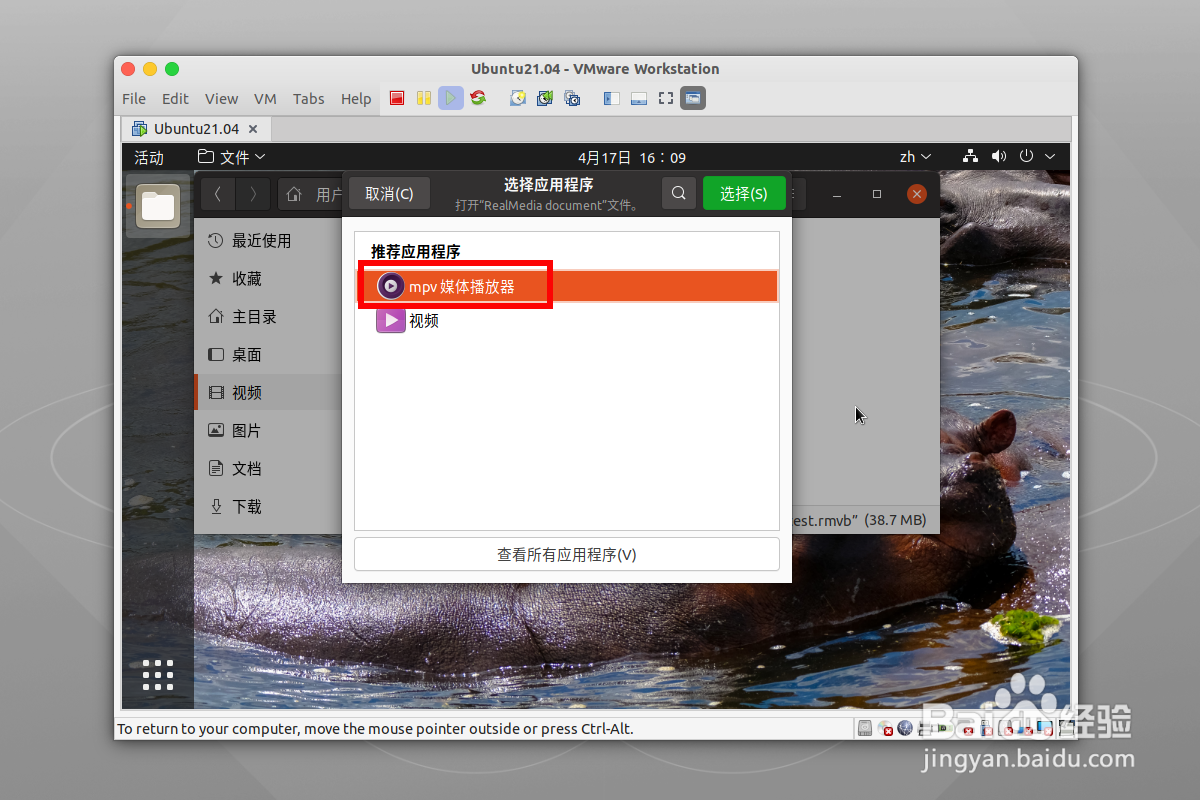The image size is (1200, 800).
Task: Open the VM menu in VMware
Action: click(265, 99)
